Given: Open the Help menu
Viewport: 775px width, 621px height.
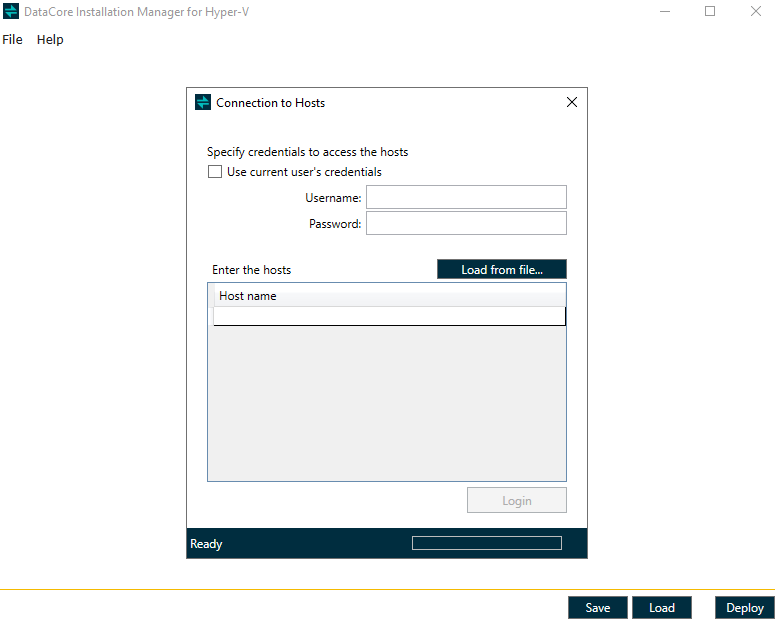Looking at the screenshot, I should coord(50,40).
